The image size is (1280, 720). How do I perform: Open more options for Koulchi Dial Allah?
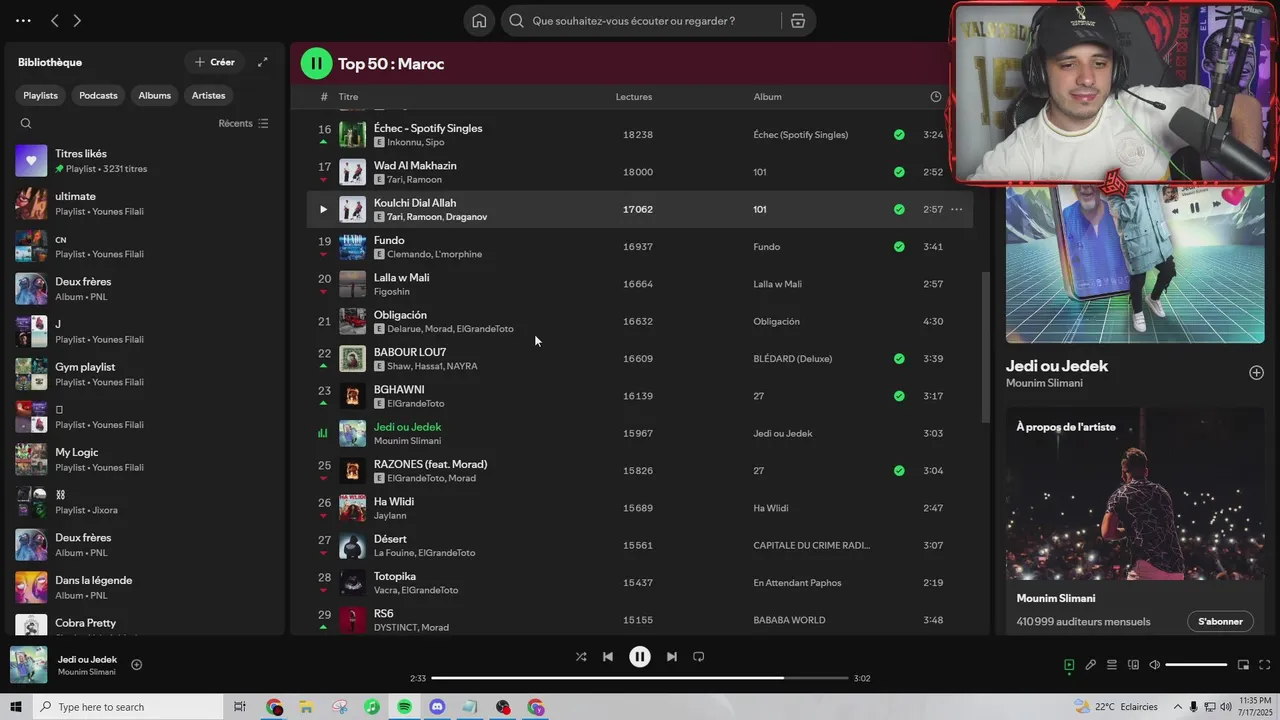click(x=957, y=209)
